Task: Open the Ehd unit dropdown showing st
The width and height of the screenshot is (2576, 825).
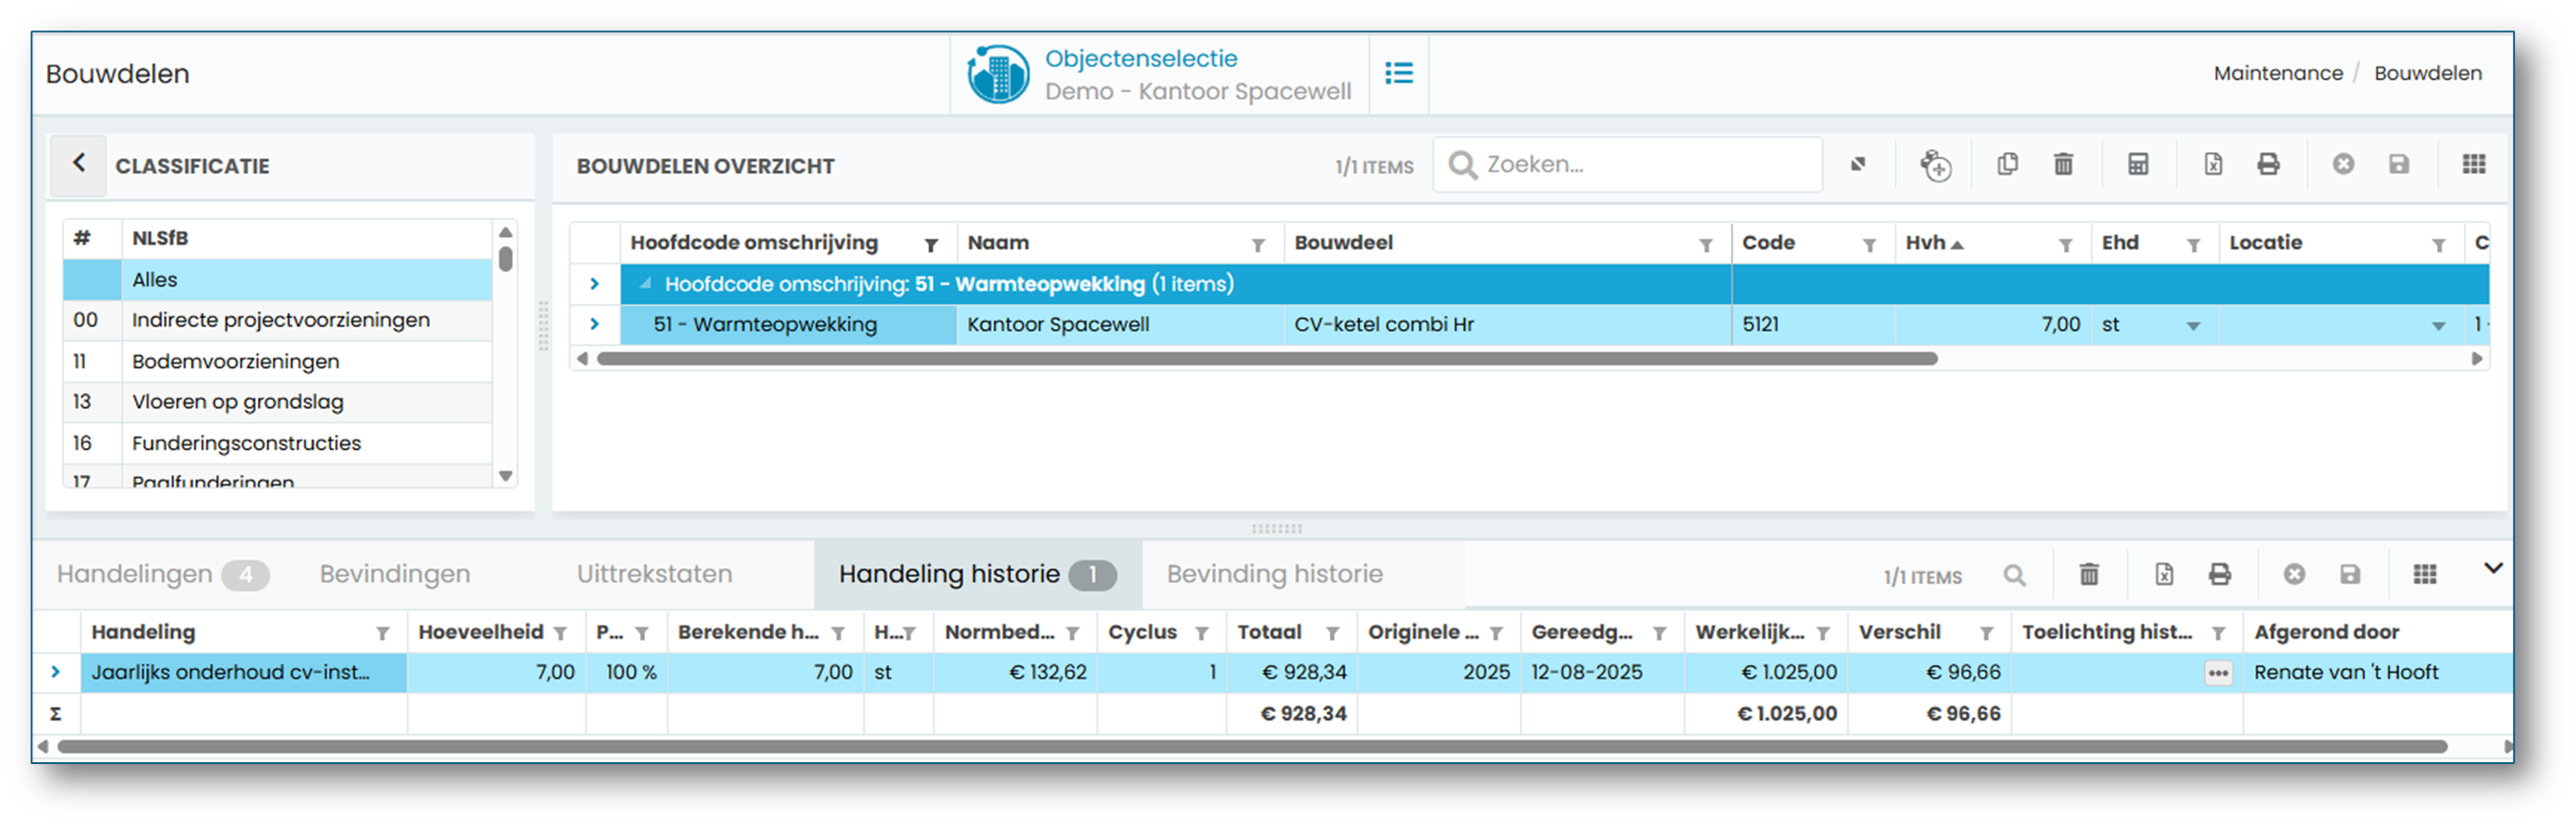Action: (x=2193, y=326)
